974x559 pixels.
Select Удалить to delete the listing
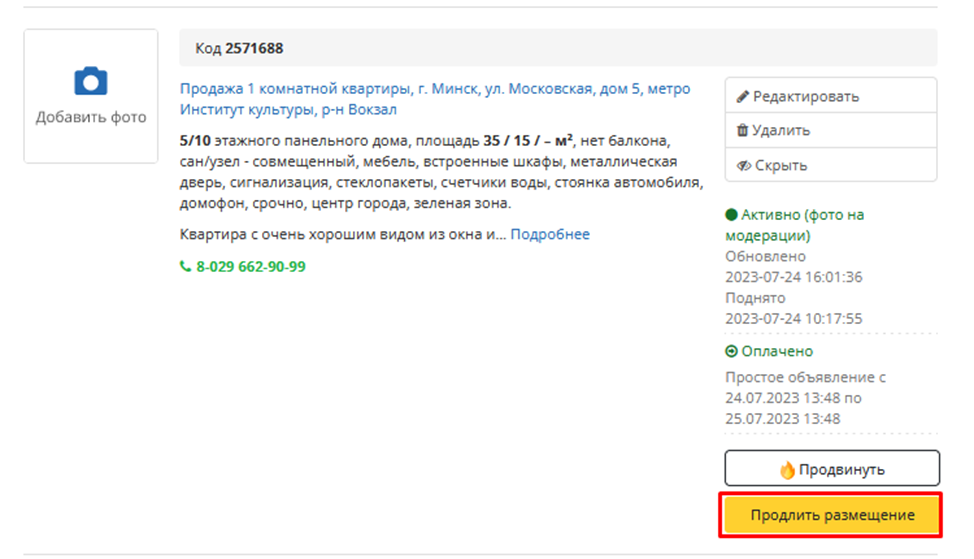click(831, 130)
